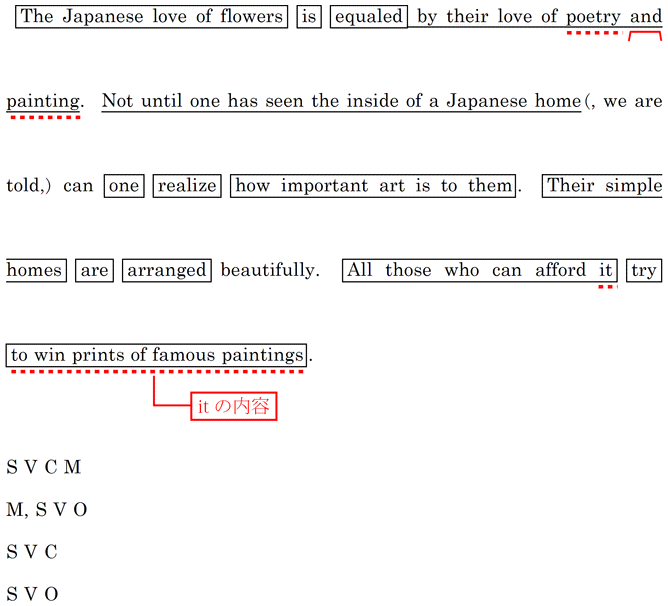Click the boxed verb "try"

click(643, 271)
